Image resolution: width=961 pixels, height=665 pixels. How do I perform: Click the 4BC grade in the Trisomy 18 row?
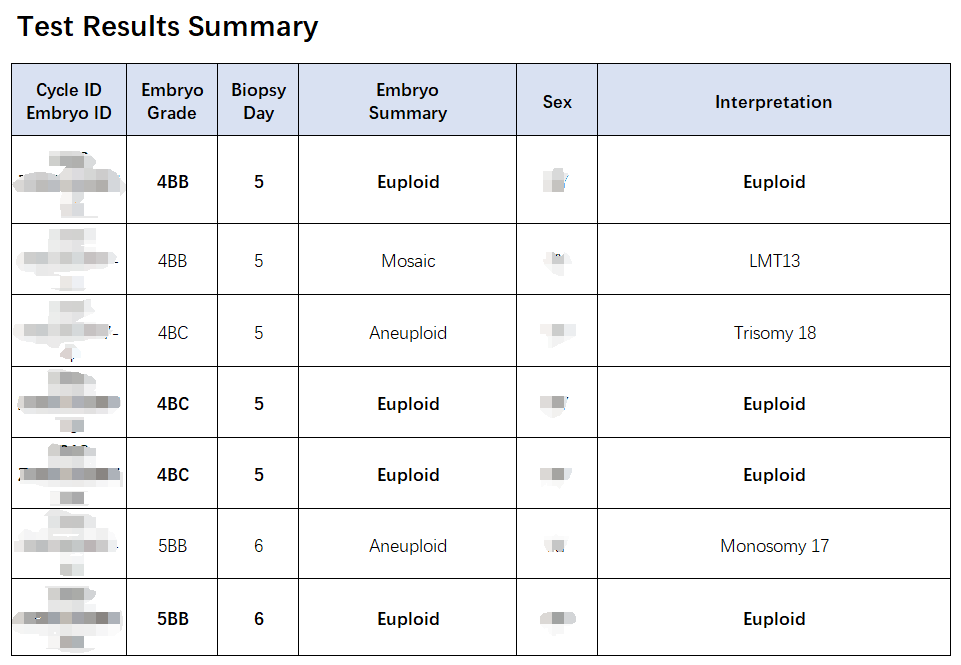coord(172,333)
